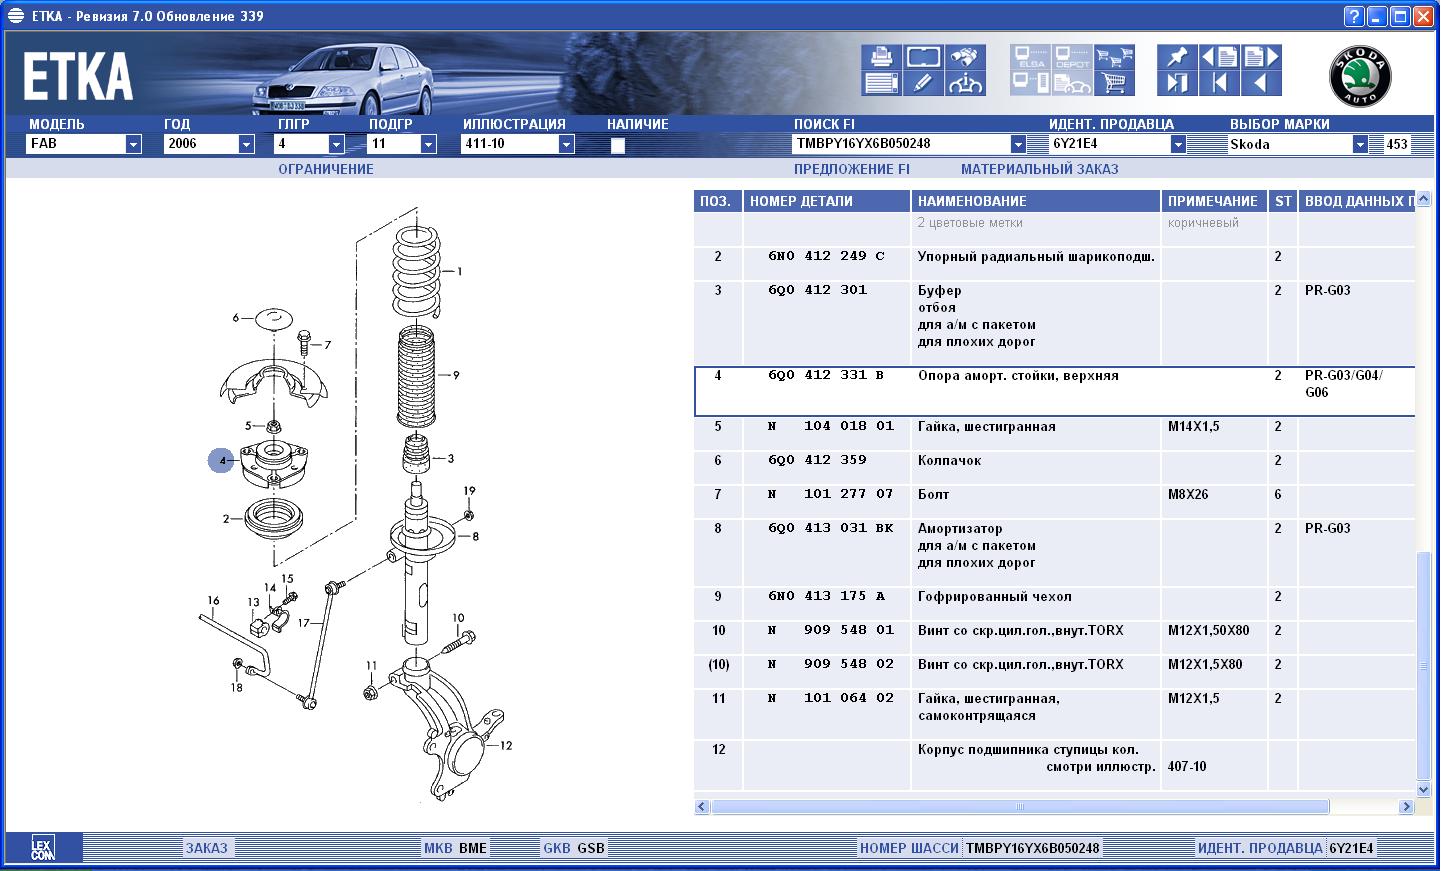Open the МАТЕРИАЛЬНЫЙ ЗАКАЗ link
1442x871 pixels.
1040,169
